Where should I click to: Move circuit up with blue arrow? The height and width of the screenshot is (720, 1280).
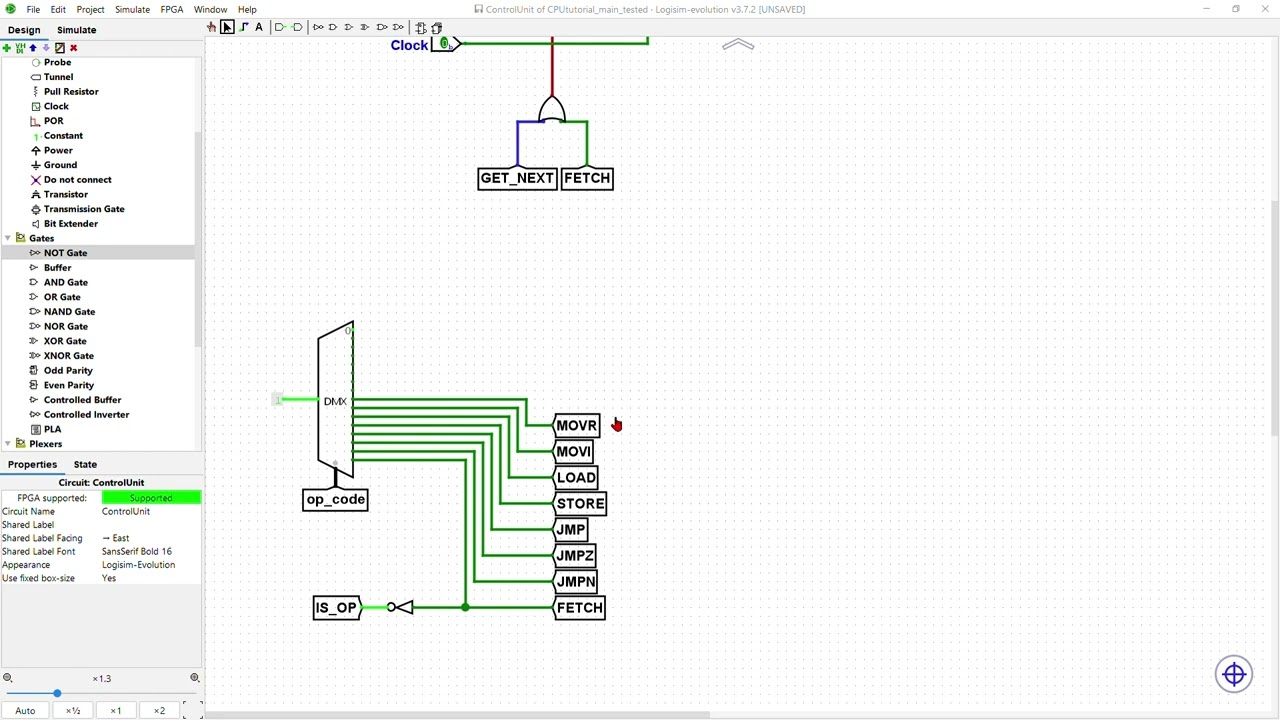pos(33,47)
